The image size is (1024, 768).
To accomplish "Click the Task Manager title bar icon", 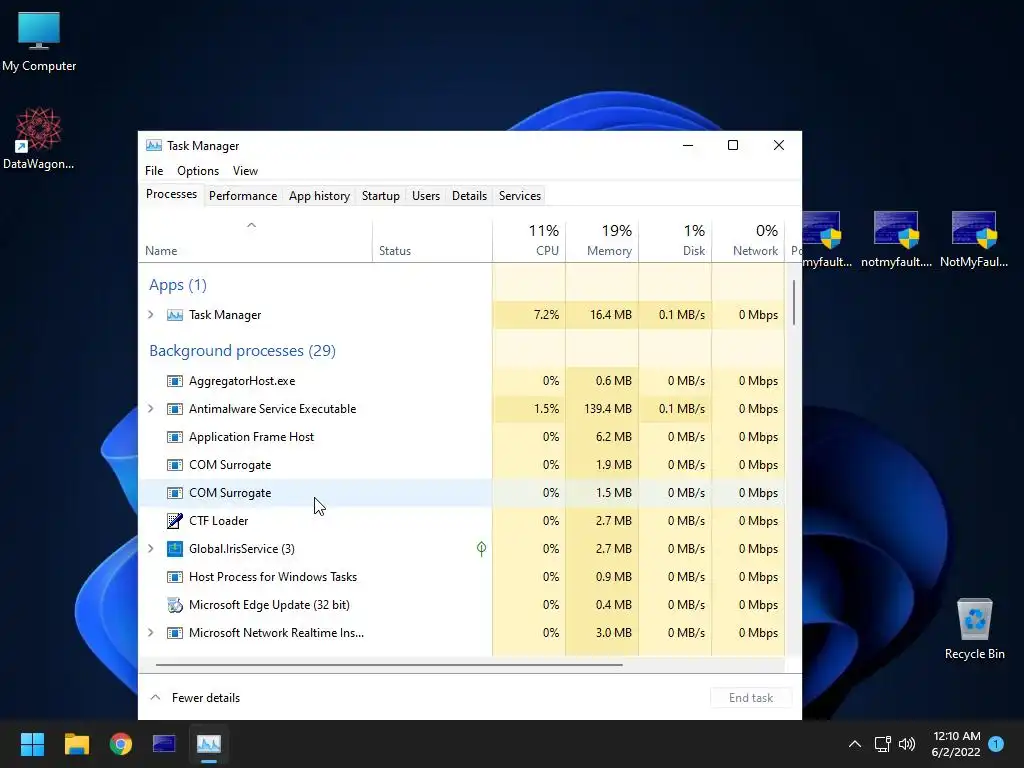I will (x=153, y=146).
